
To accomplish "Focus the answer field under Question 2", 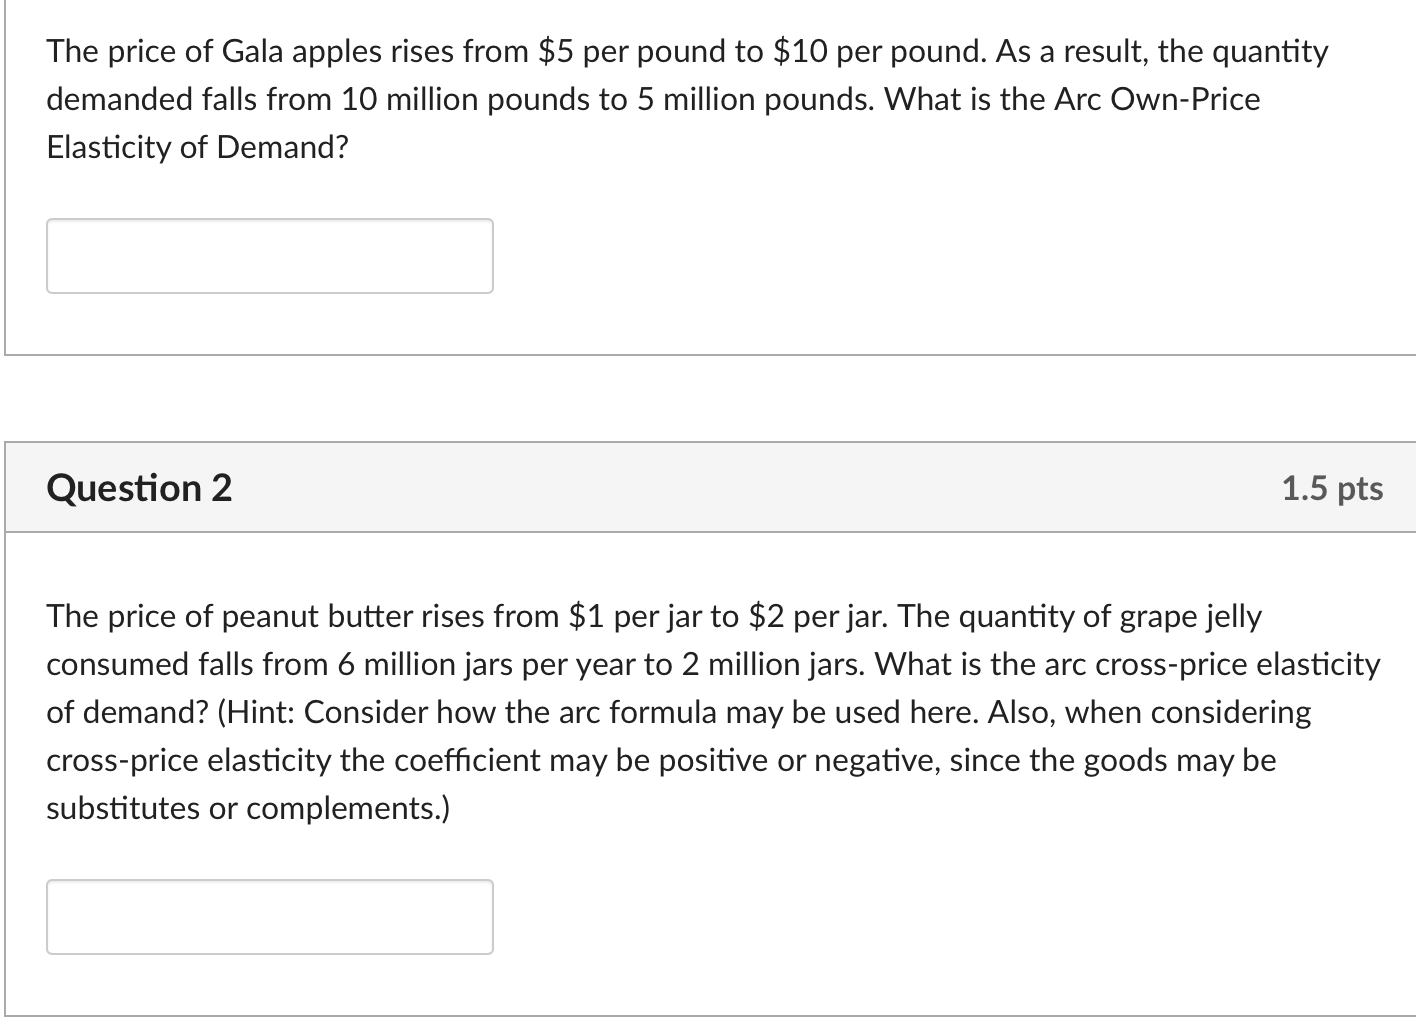I will click(x=270, y=917).
